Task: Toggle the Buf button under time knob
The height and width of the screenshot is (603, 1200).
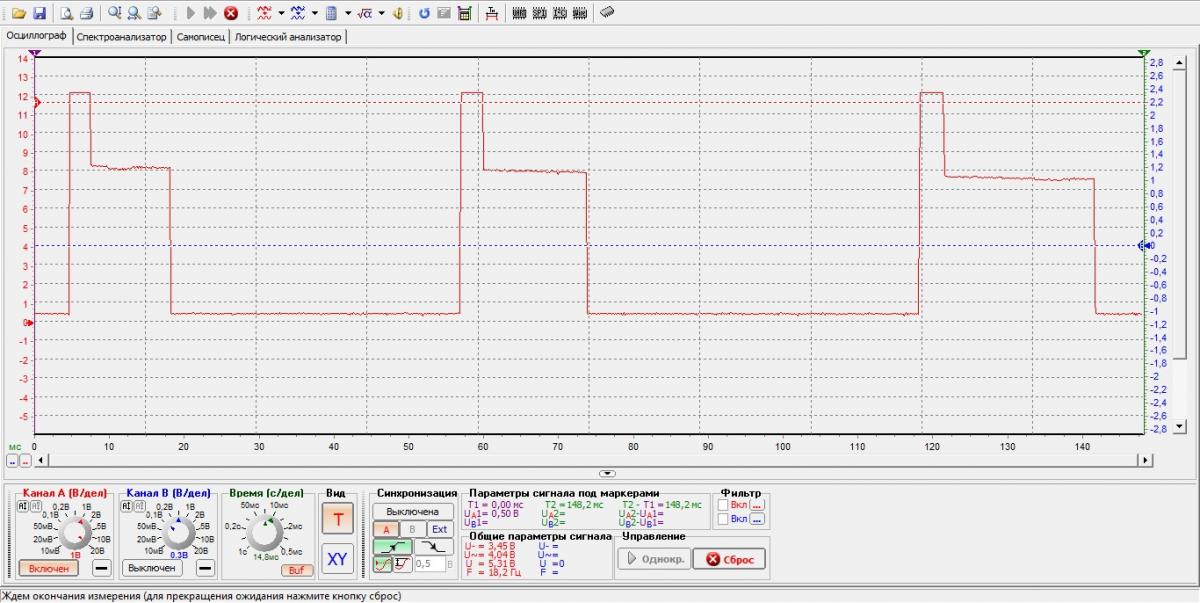Action: click(x=295, y=570)
